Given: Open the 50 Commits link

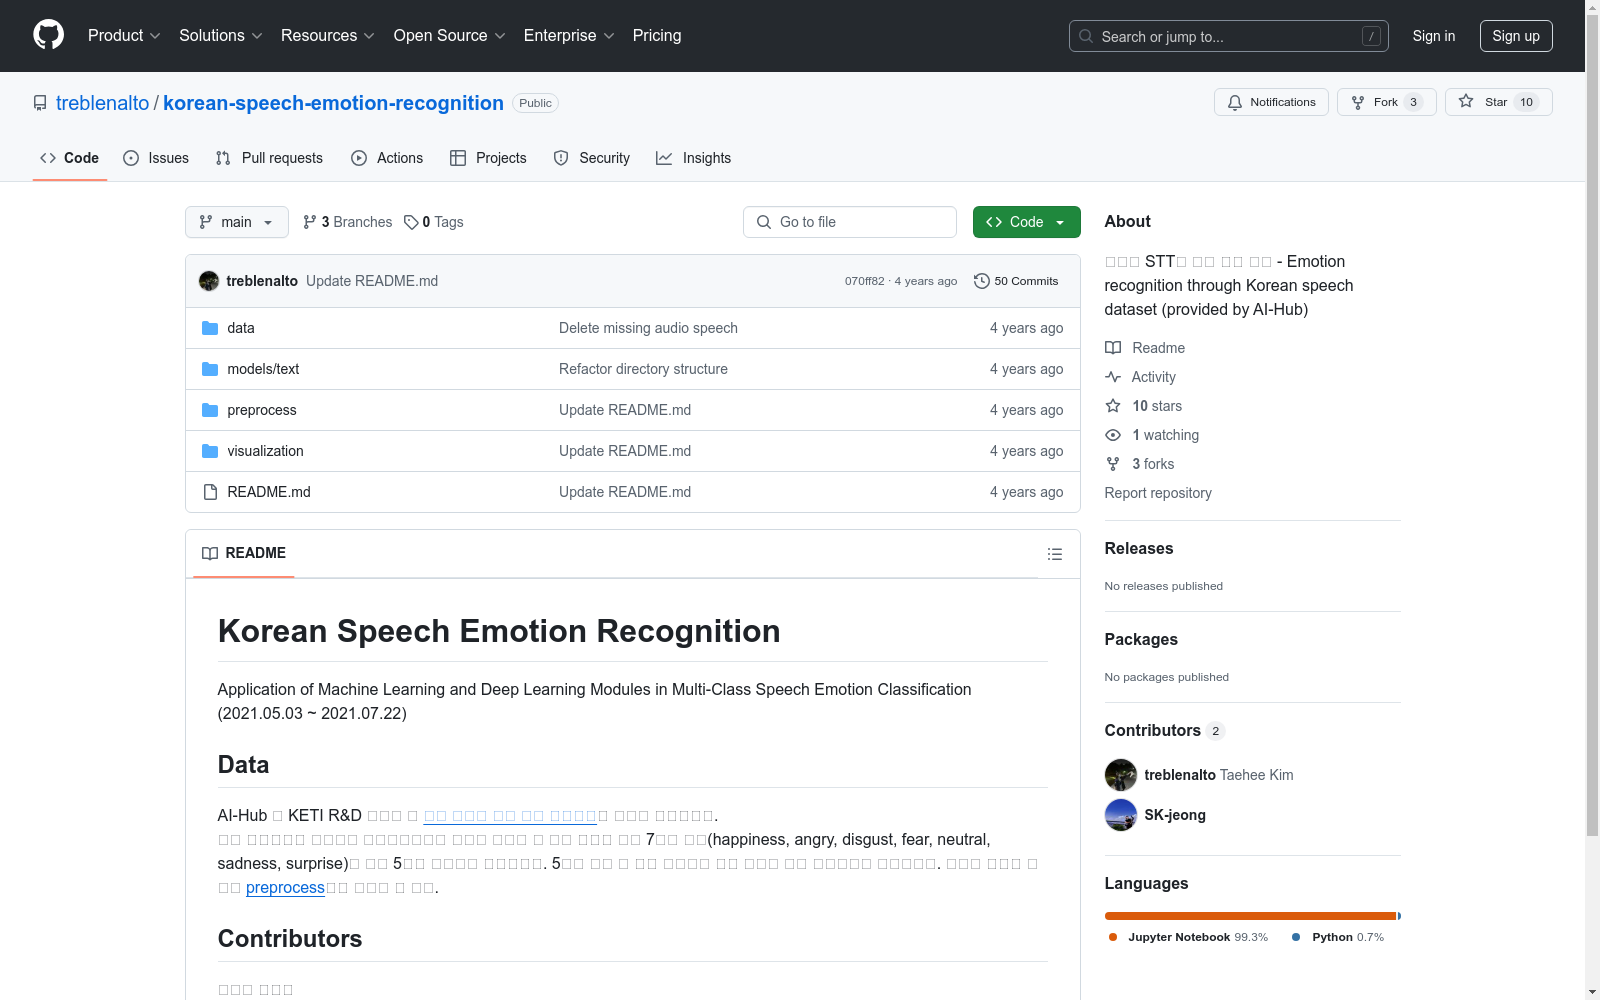Looking at the screenshot, I should [x=1016, y=281].
